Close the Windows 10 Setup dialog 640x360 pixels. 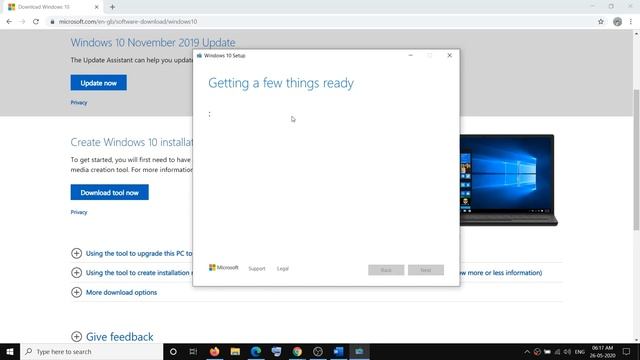coord(449,55)
